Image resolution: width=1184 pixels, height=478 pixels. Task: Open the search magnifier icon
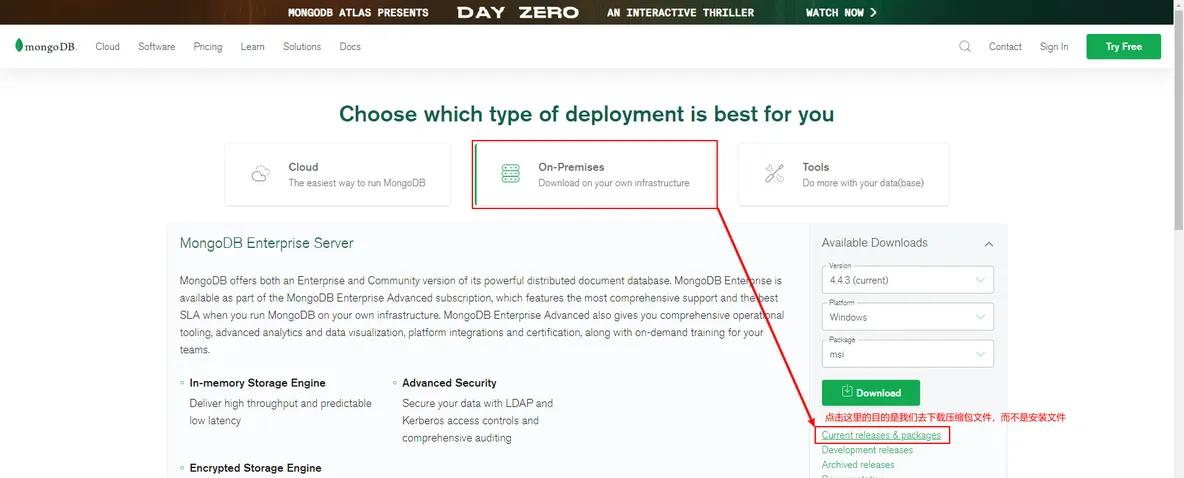[965, 46]
